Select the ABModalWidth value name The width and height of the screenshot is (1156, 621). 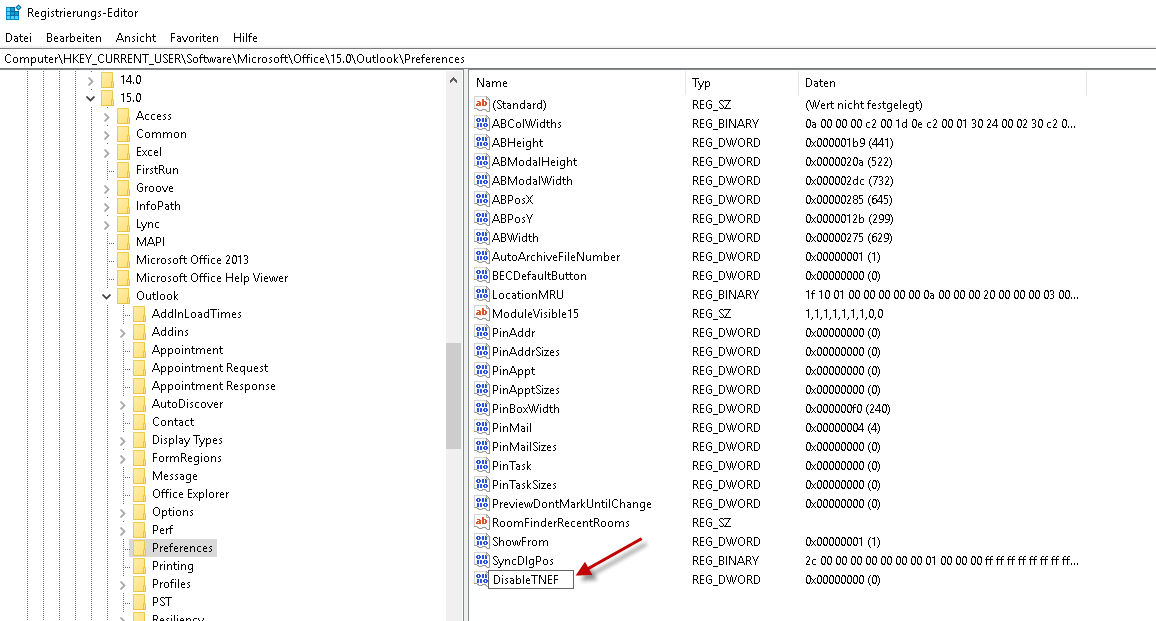532,181
